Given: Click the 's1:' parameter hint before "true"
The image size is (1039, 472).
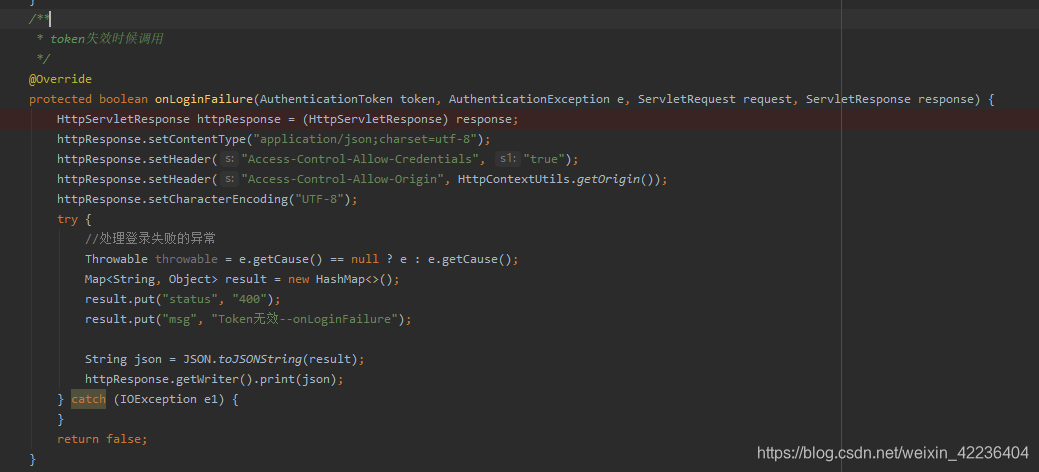Looking at the screenshot, I should pos(508,159).
